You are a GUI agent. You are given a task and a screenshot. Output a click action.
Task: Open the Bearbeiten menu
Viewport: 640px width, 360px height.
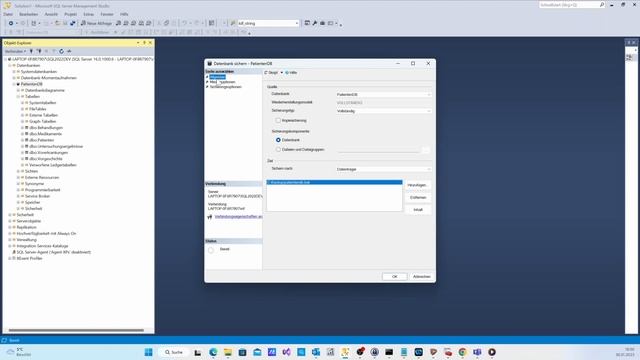(x=29, y=14)
